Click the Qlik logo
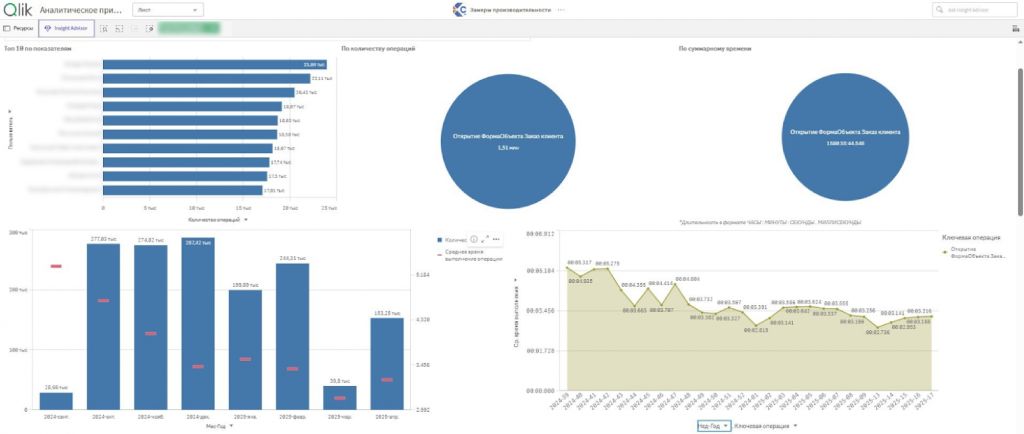 (x=18, y=9)
